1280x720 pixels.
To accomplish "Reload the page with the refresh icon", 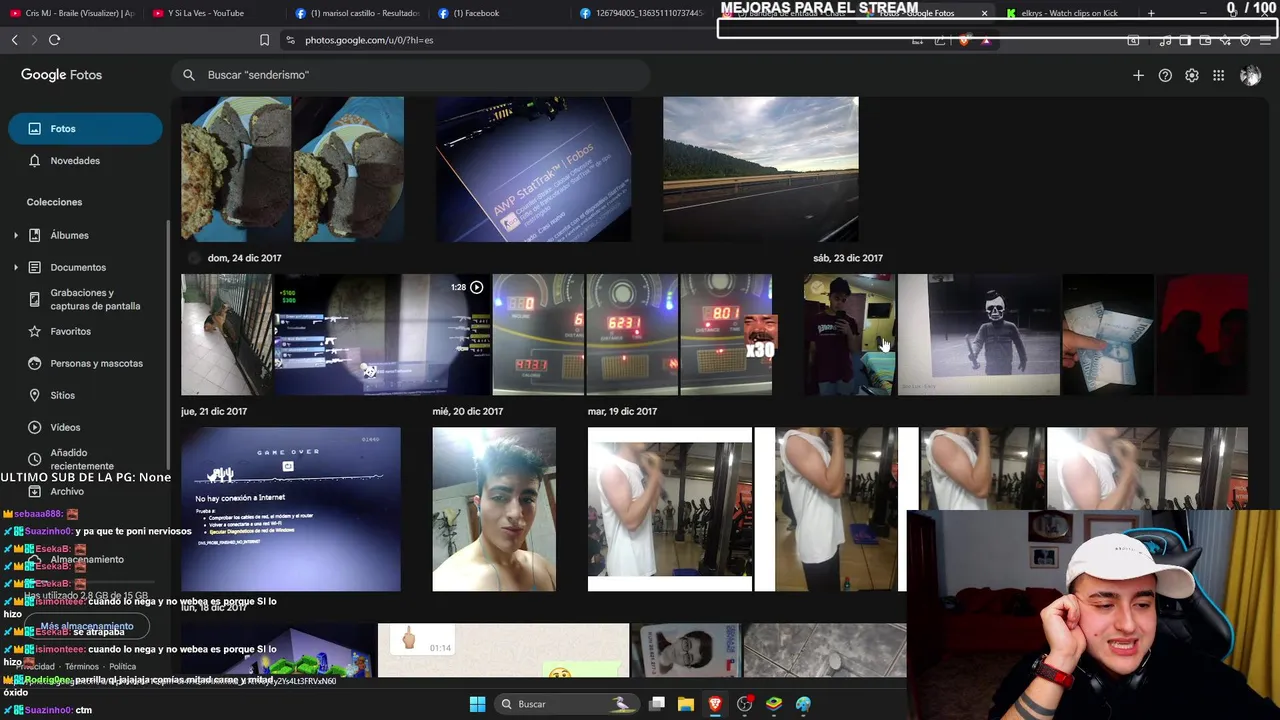I will (x=54, y=40).
